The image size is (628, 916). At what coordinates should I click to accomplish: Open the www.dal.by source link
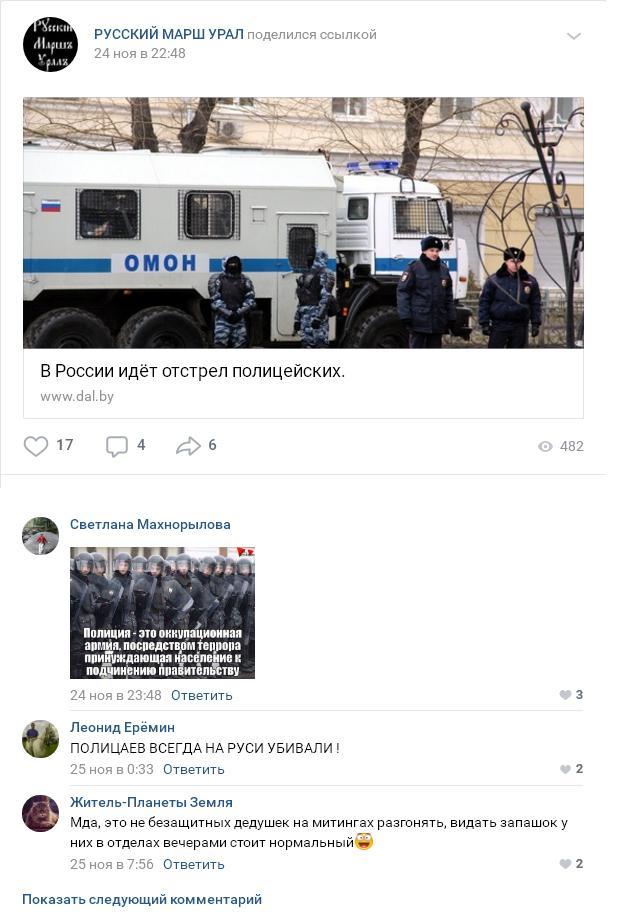tap(77, 396)
